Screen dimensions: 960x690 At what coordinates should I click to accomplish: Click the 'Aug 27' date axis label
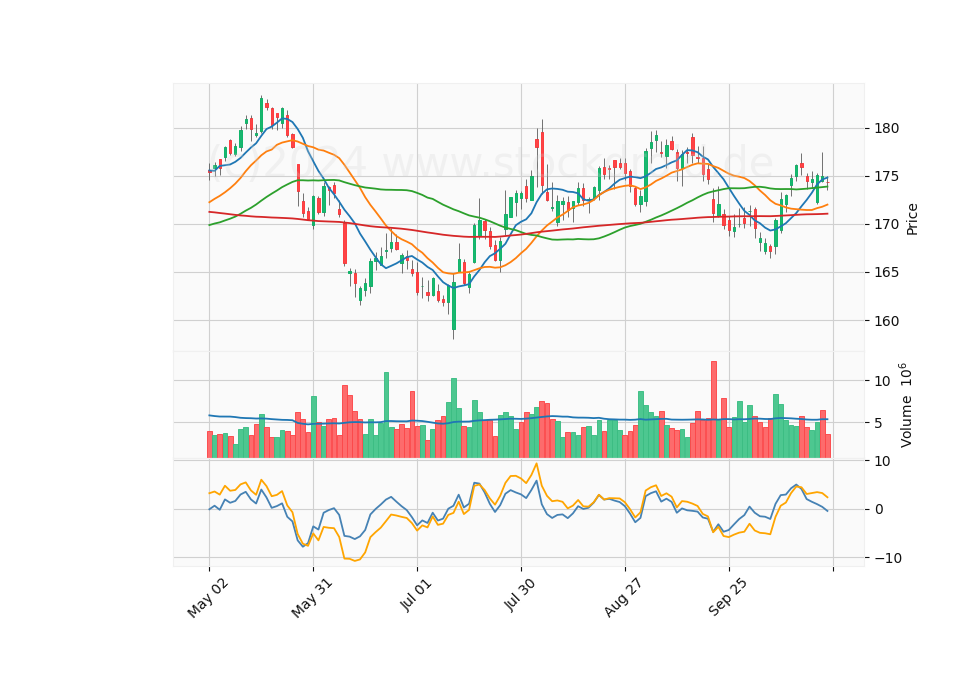[623, 598]
